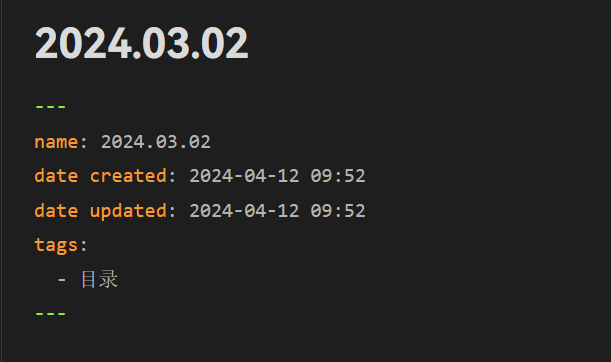Select the 目录 tag entry
The height and width of the screenshot is (362, 611).
click(x=99, y=279)
